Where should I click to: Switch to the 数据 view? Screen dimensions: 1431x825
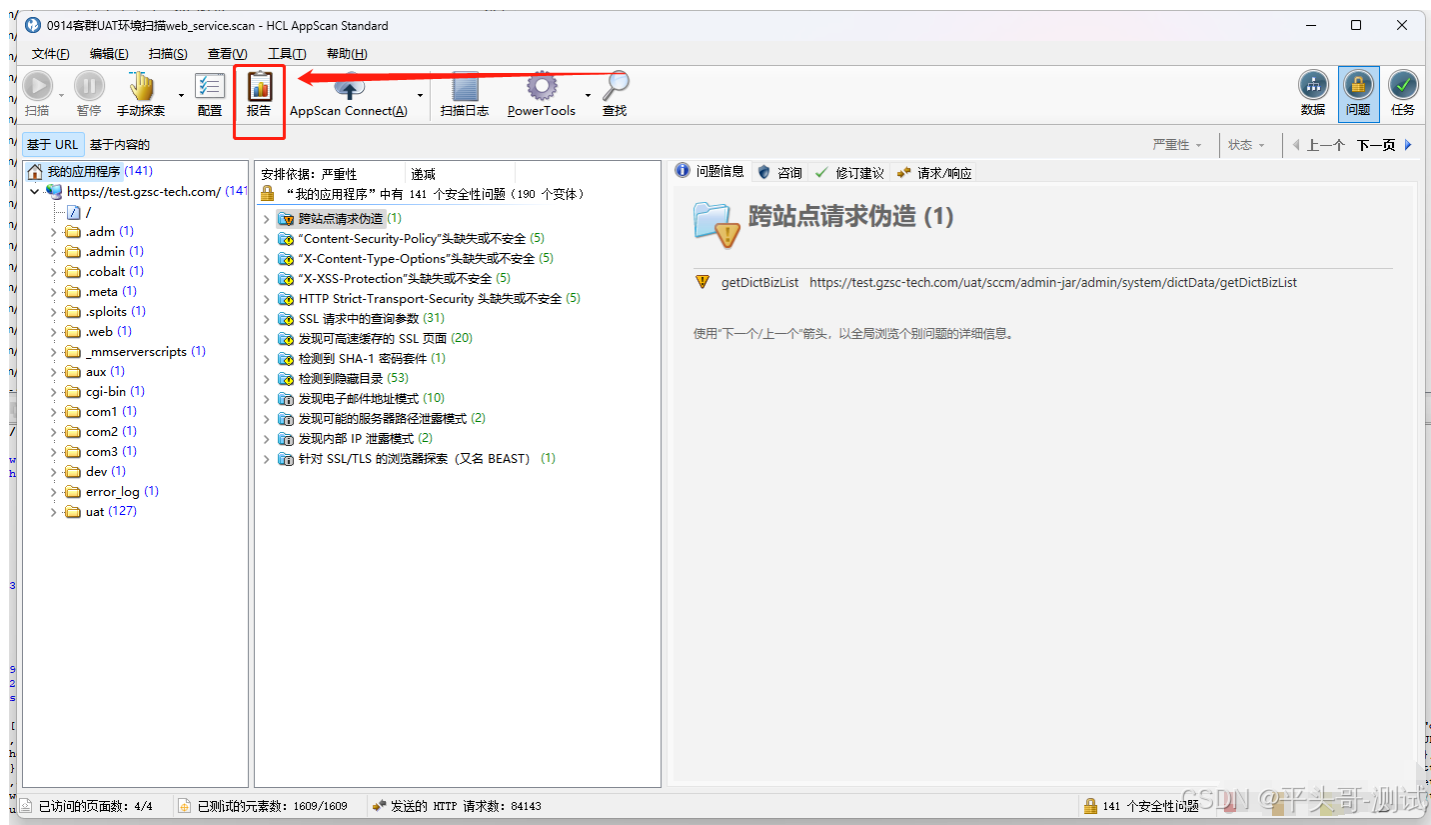pos(1313,94)
